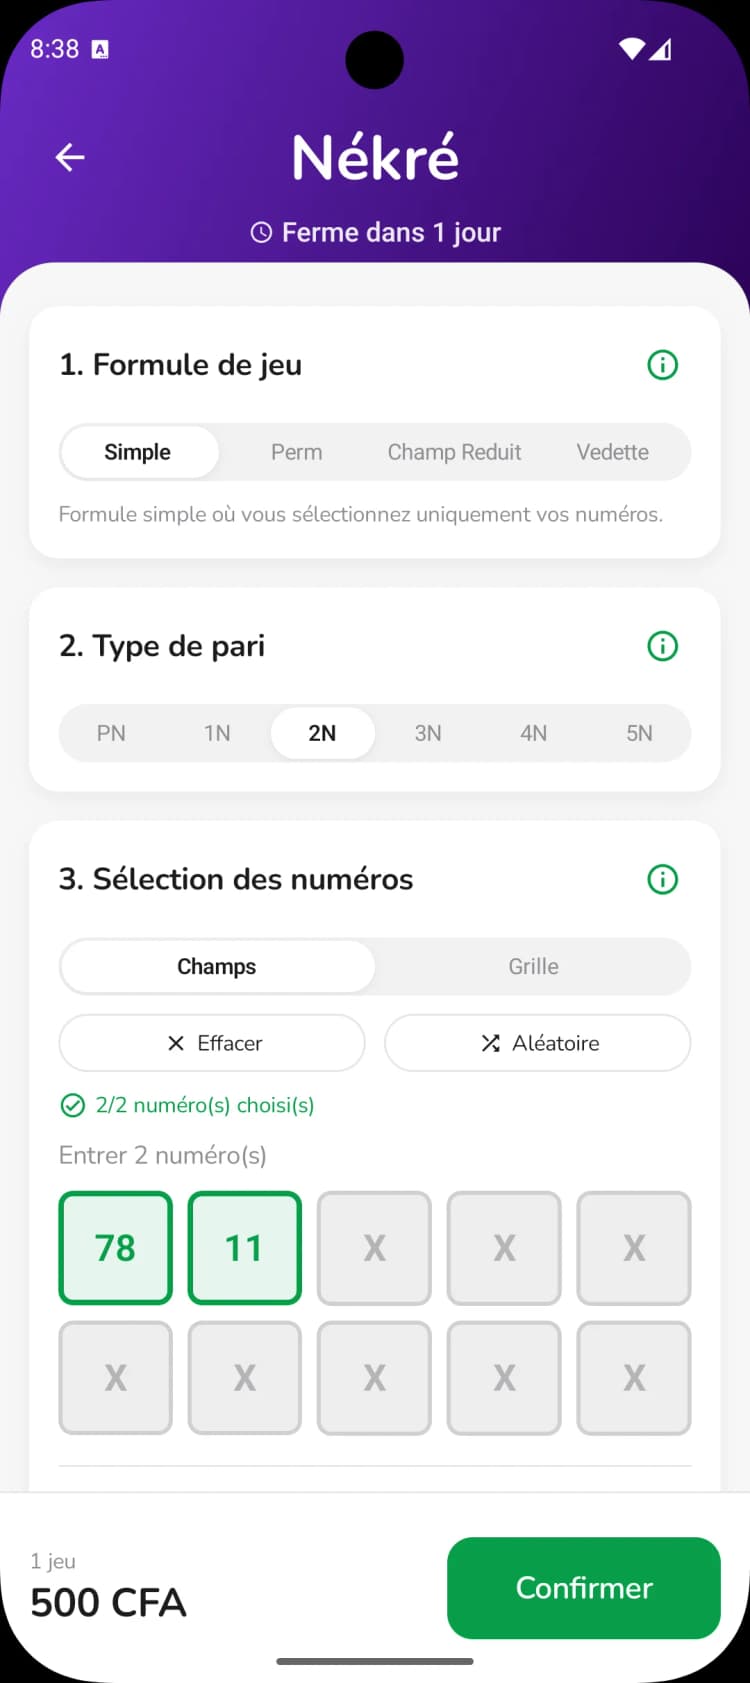Open info for Sélection des numéros
This screenshot has width=750, height=1683.
click(x=662, y=879)
